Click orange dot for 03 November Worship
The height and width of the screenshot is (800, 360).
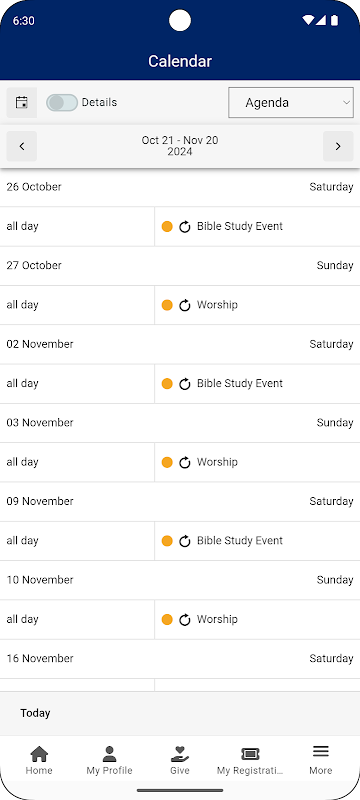coord(167,462)
